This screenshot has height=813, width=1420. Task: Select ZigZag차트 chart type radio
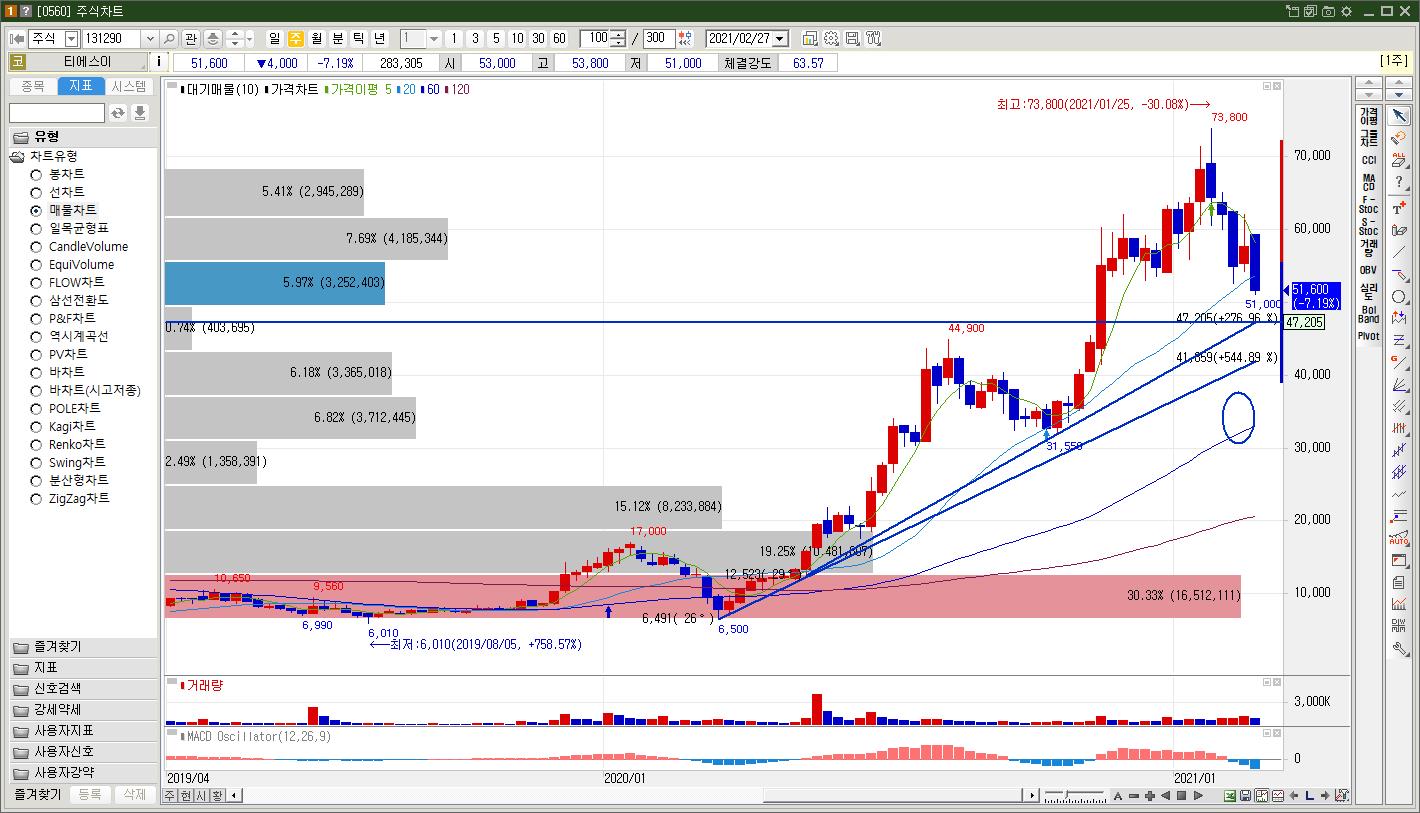pos(36,499)
